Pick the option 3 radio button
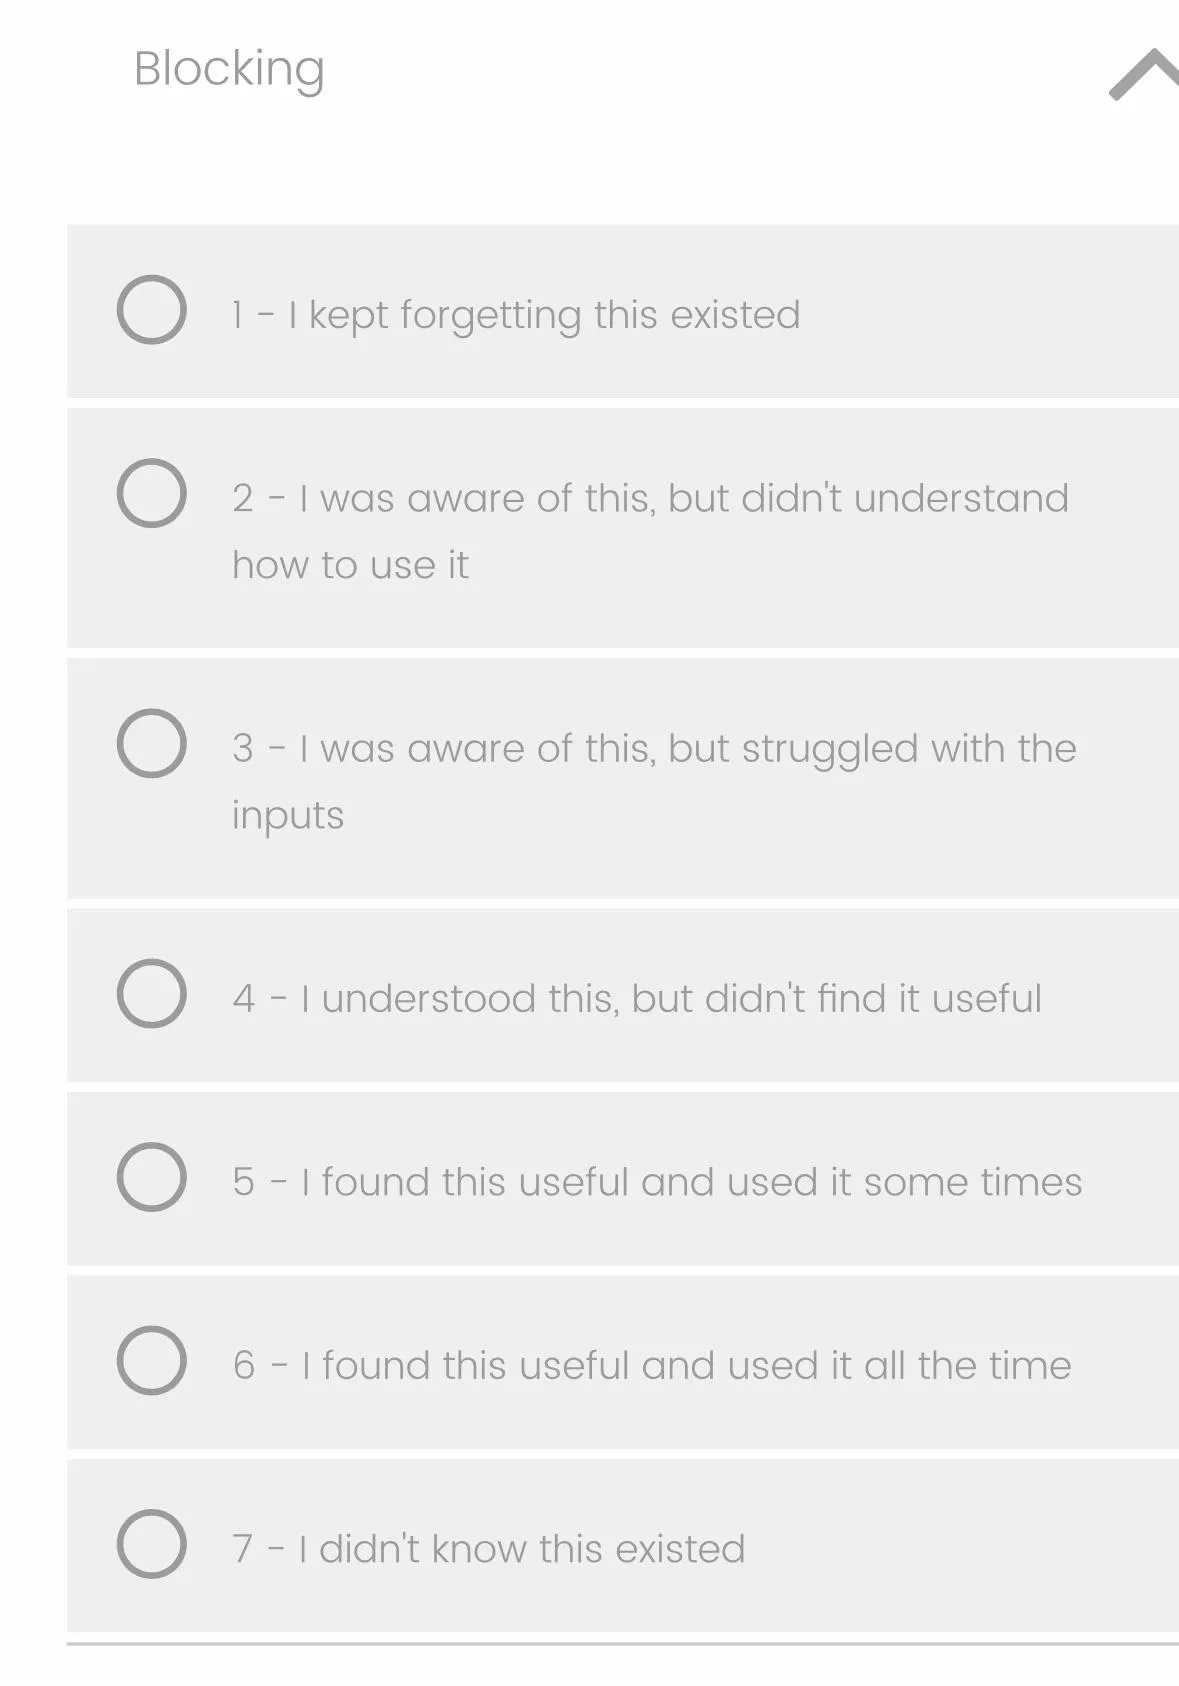 click(x=151, y=743)
